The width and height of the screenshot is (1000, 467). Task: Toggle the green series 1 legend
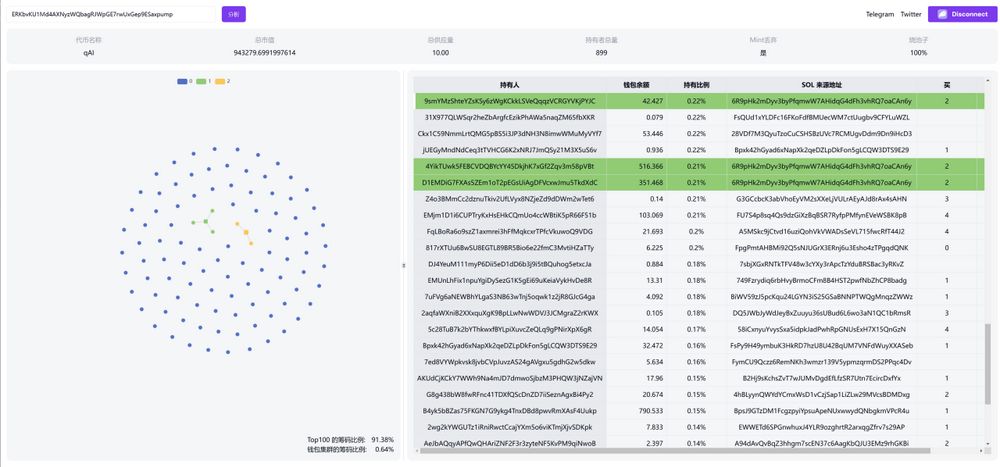pos(203,81)
